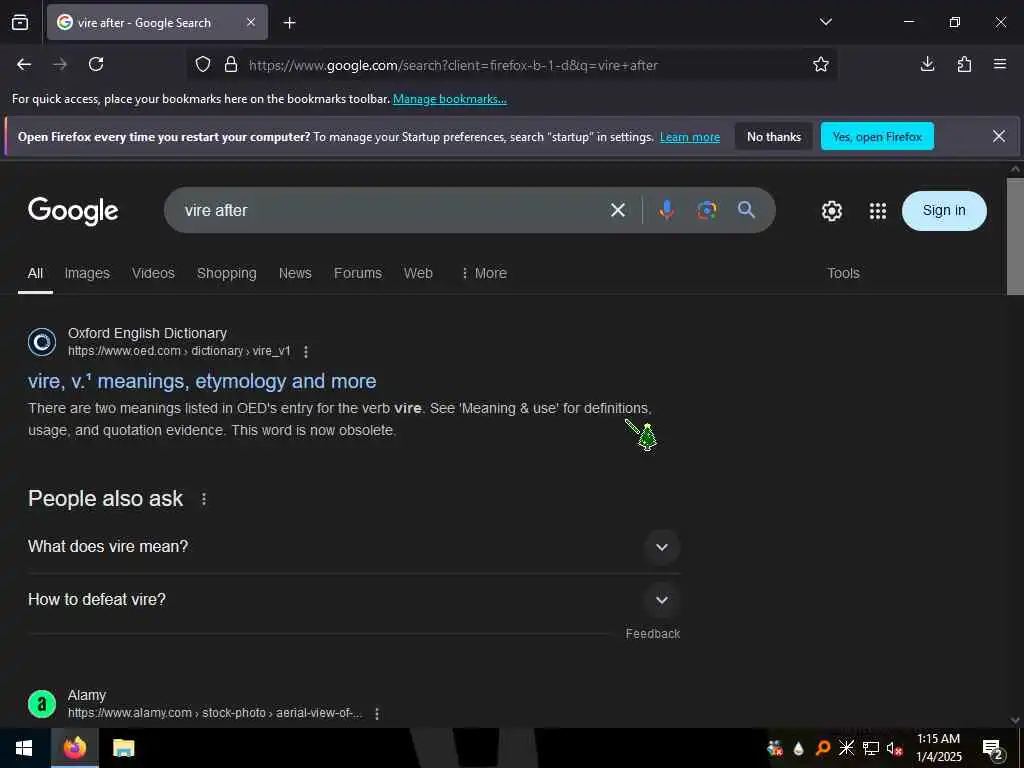Open File Explorer from taskbar
This screenshot has height=768, width=1024.
(x=123, y=748)
